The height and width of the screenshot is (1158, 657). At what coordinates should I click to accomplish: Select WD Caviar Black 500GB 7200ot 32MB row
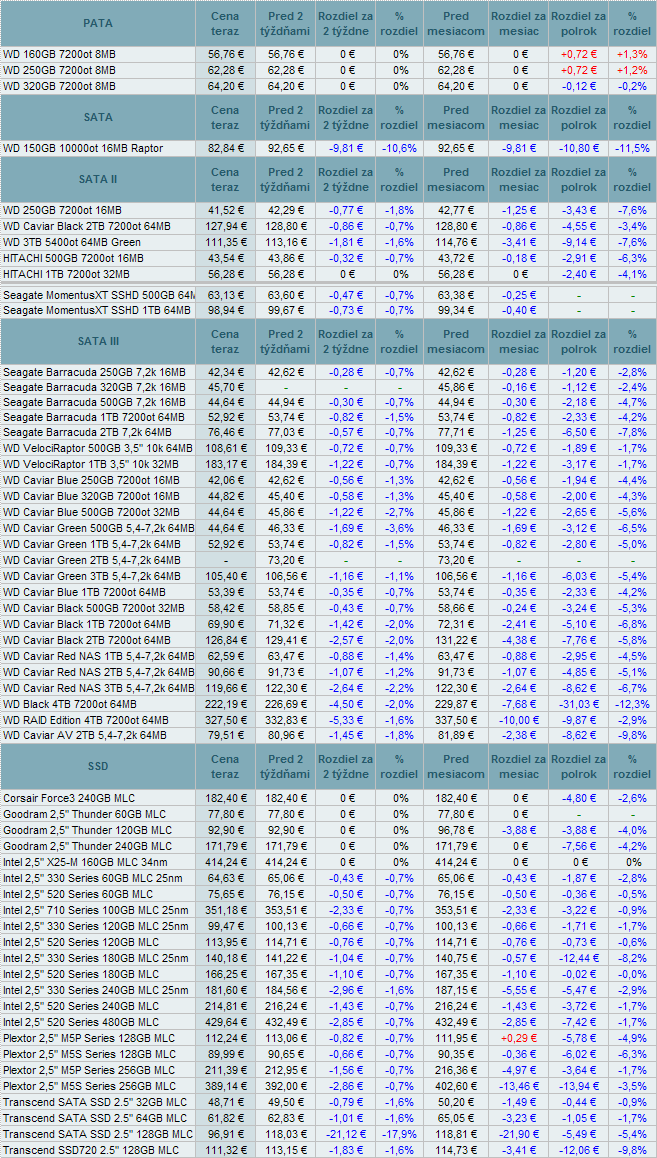tap(92, 609)
